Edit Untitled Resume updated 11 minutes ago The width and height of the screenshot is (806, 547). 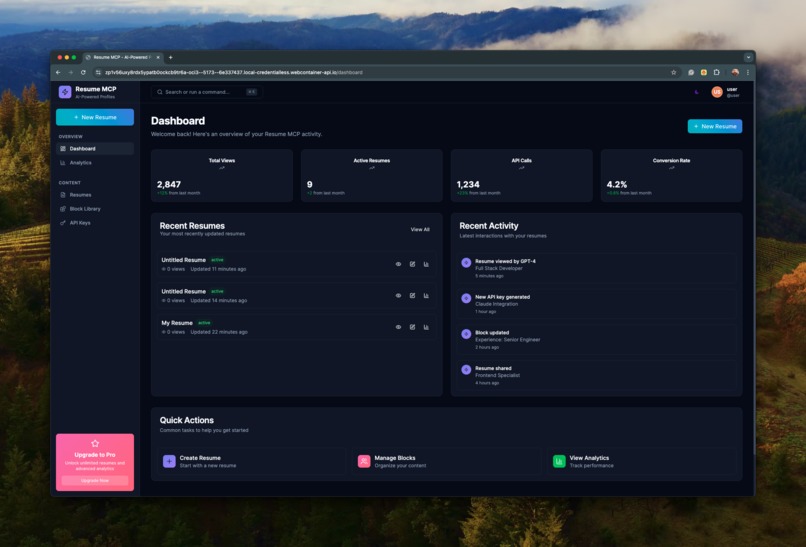click(412, 264)
